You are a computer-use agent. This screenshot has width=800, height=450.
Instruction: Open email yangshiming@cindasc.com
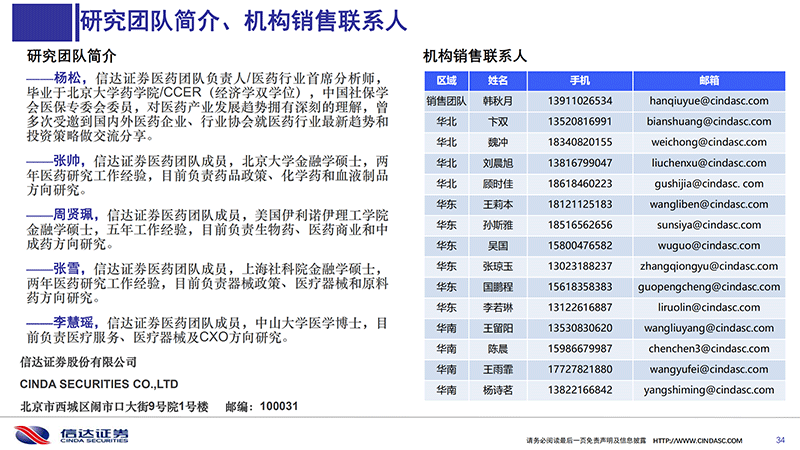tap(709, 390)
